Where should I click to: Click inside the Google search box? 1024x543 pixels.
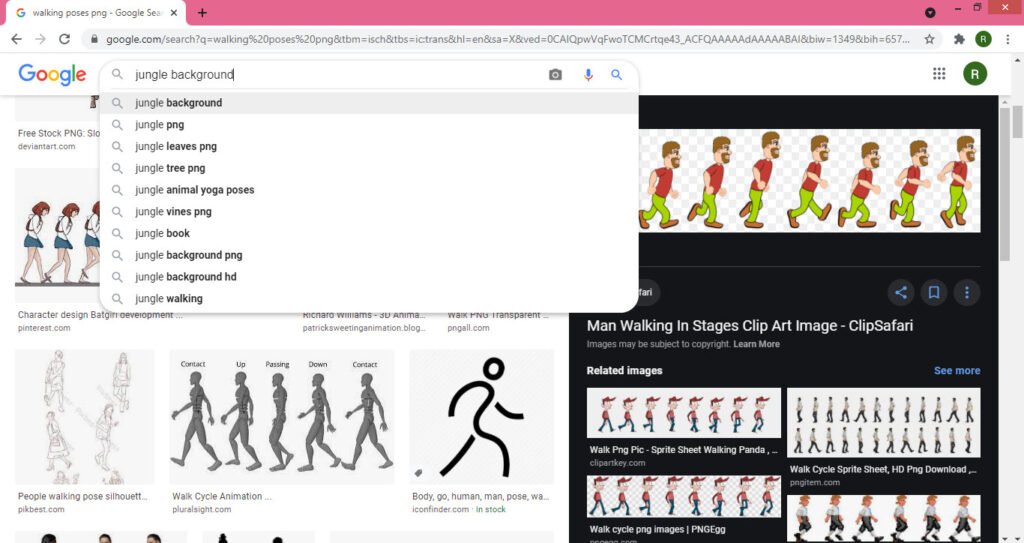tap(336, 74)
